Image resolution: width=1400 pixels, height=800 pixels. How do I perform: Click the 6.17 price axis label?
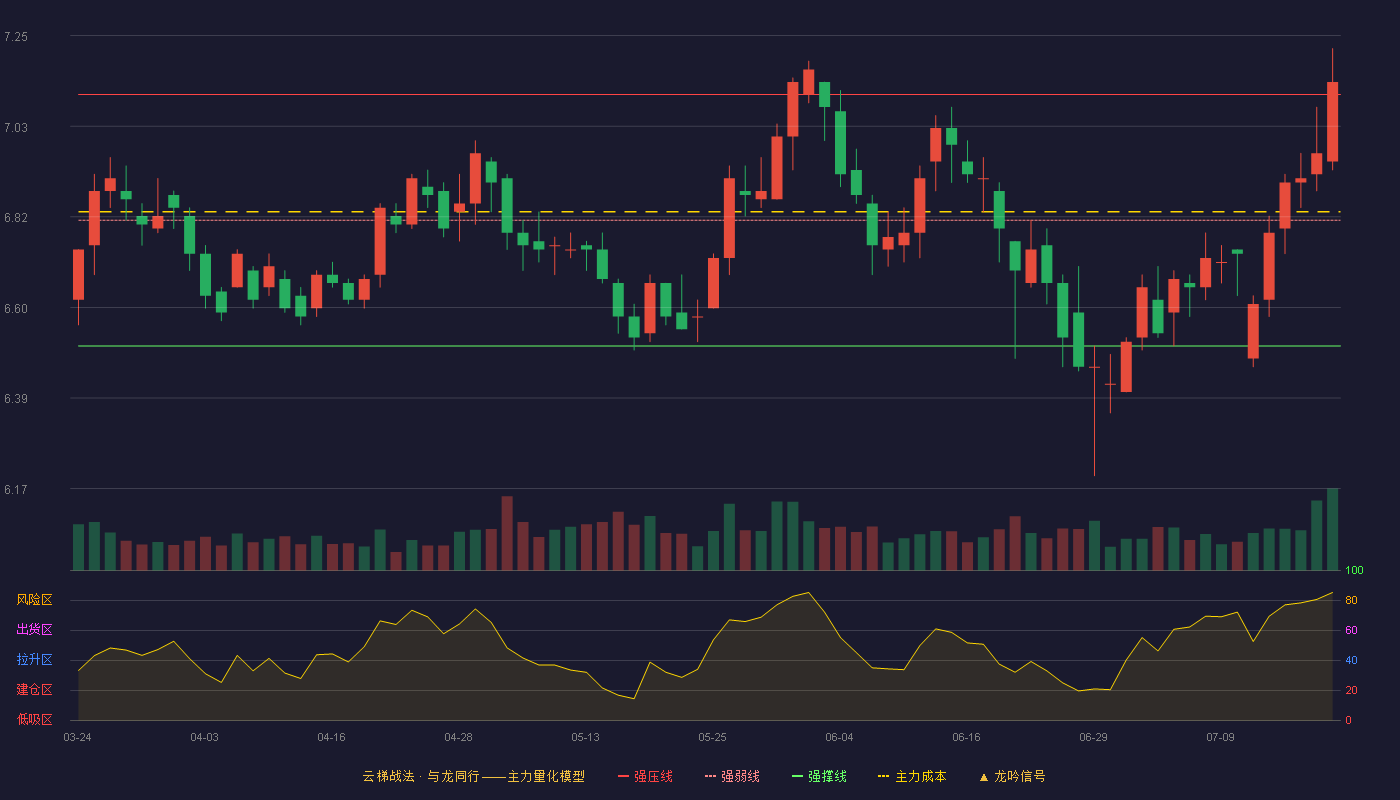16,490
